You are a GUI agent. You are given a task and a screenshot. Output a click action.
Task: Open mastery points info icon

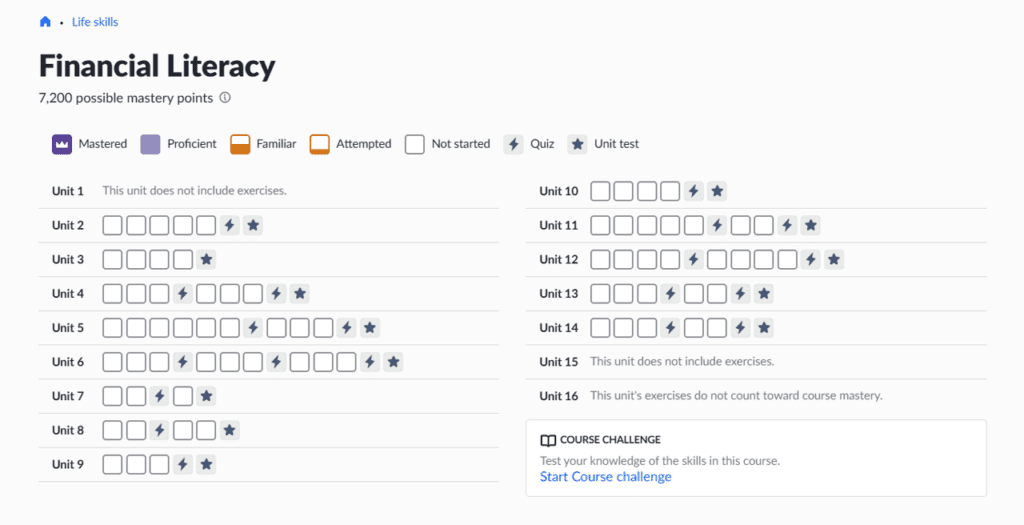[225, 98]
